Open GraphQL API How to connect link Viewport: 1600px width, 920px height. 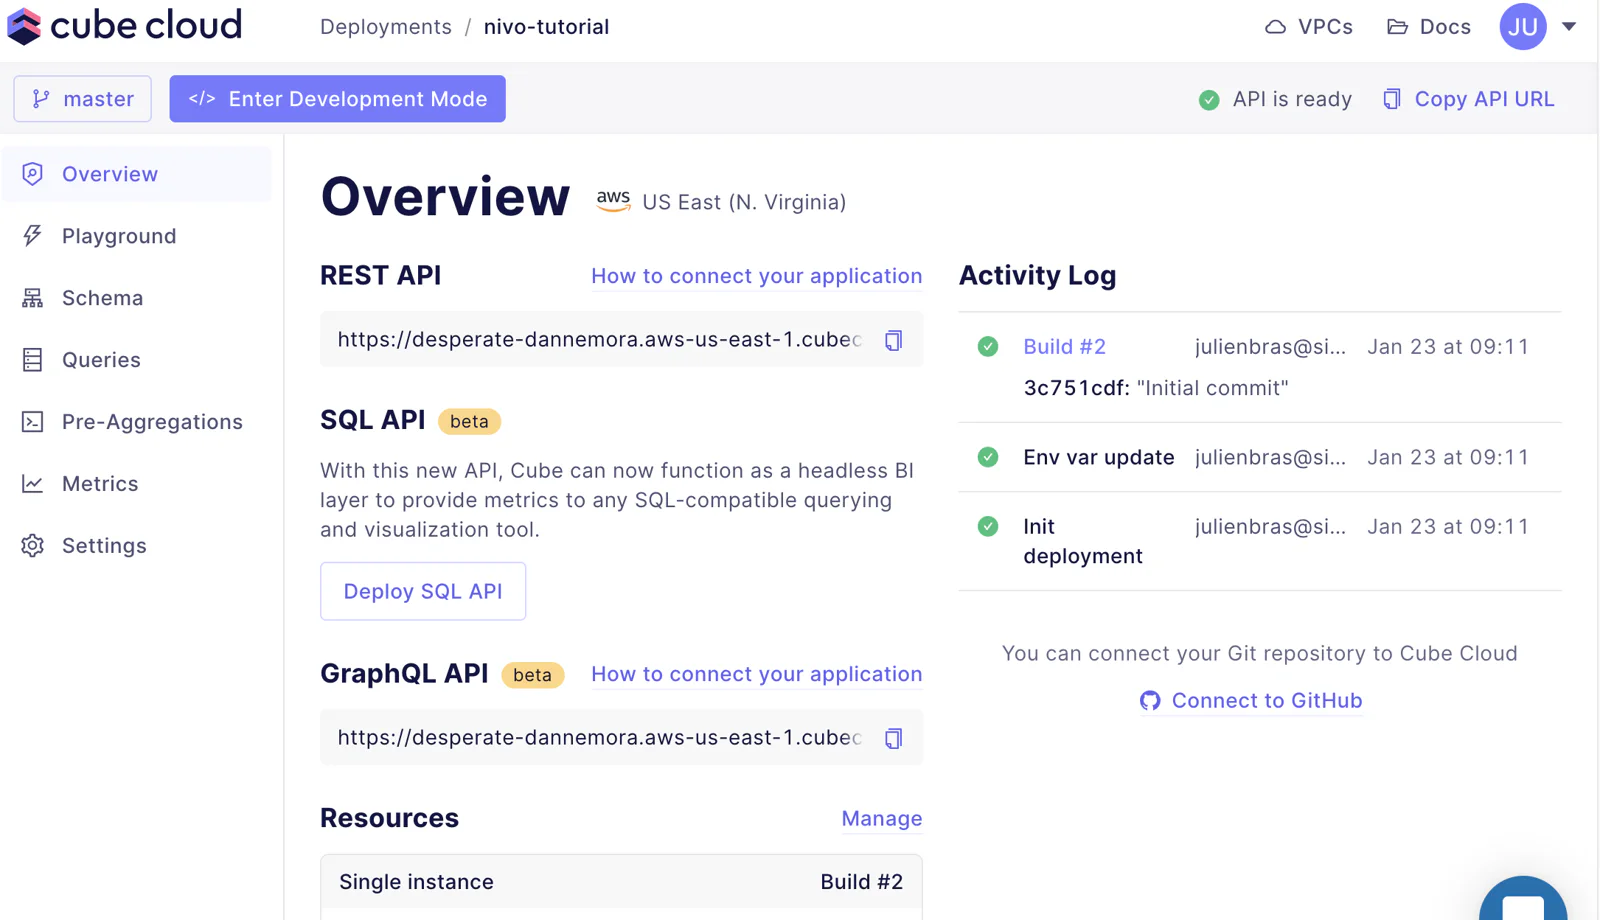click(x=756, y=674)
